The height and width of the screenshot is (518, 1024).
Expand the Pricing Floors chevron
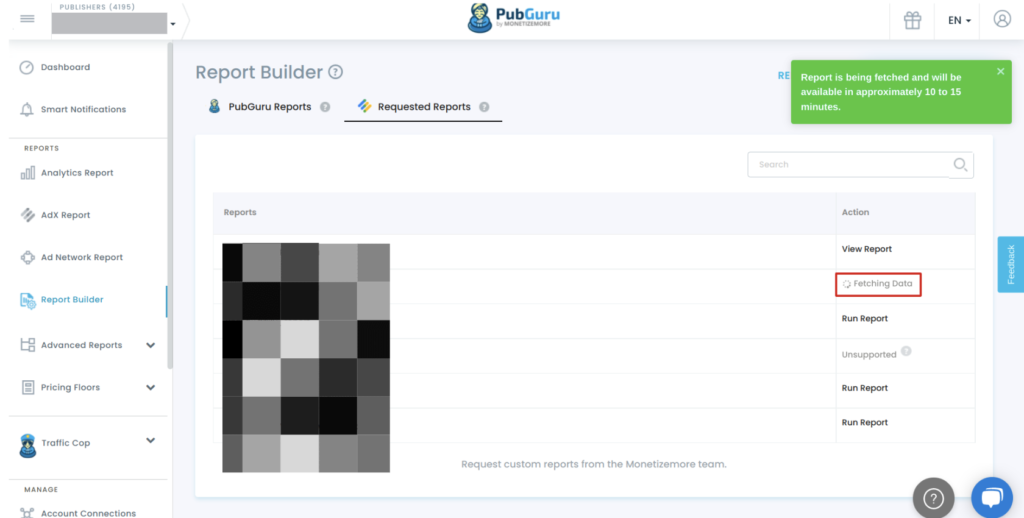(150, 387)
